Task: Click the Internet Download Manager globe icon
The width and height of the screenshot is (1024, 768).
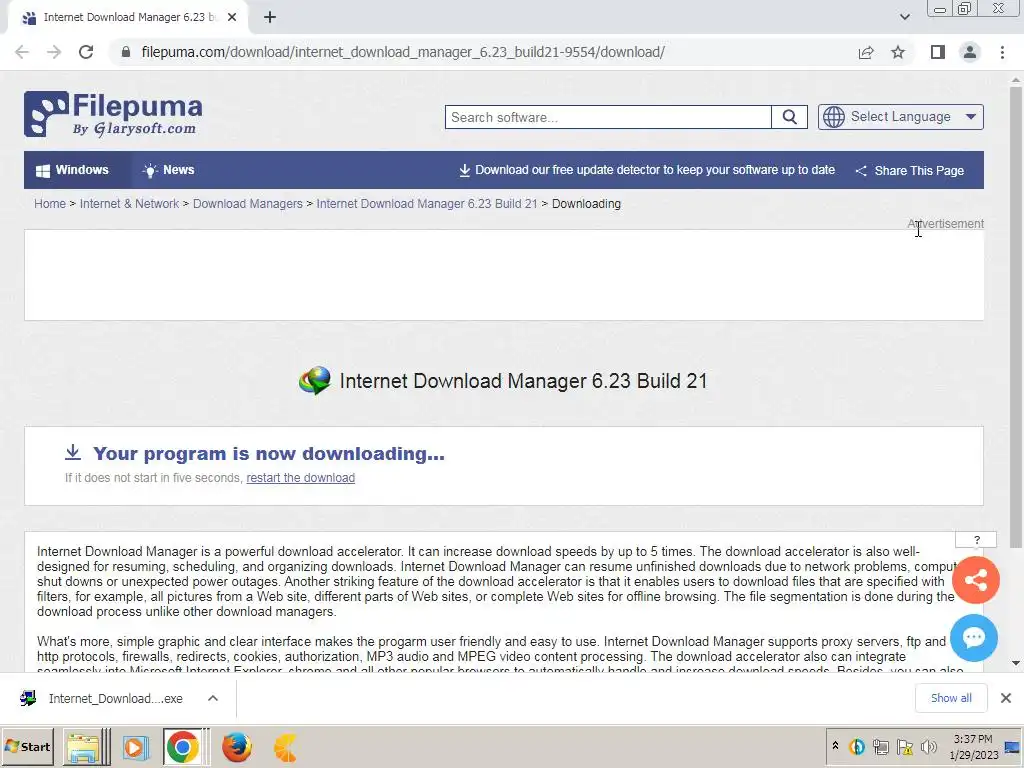Action: point(315,380)
